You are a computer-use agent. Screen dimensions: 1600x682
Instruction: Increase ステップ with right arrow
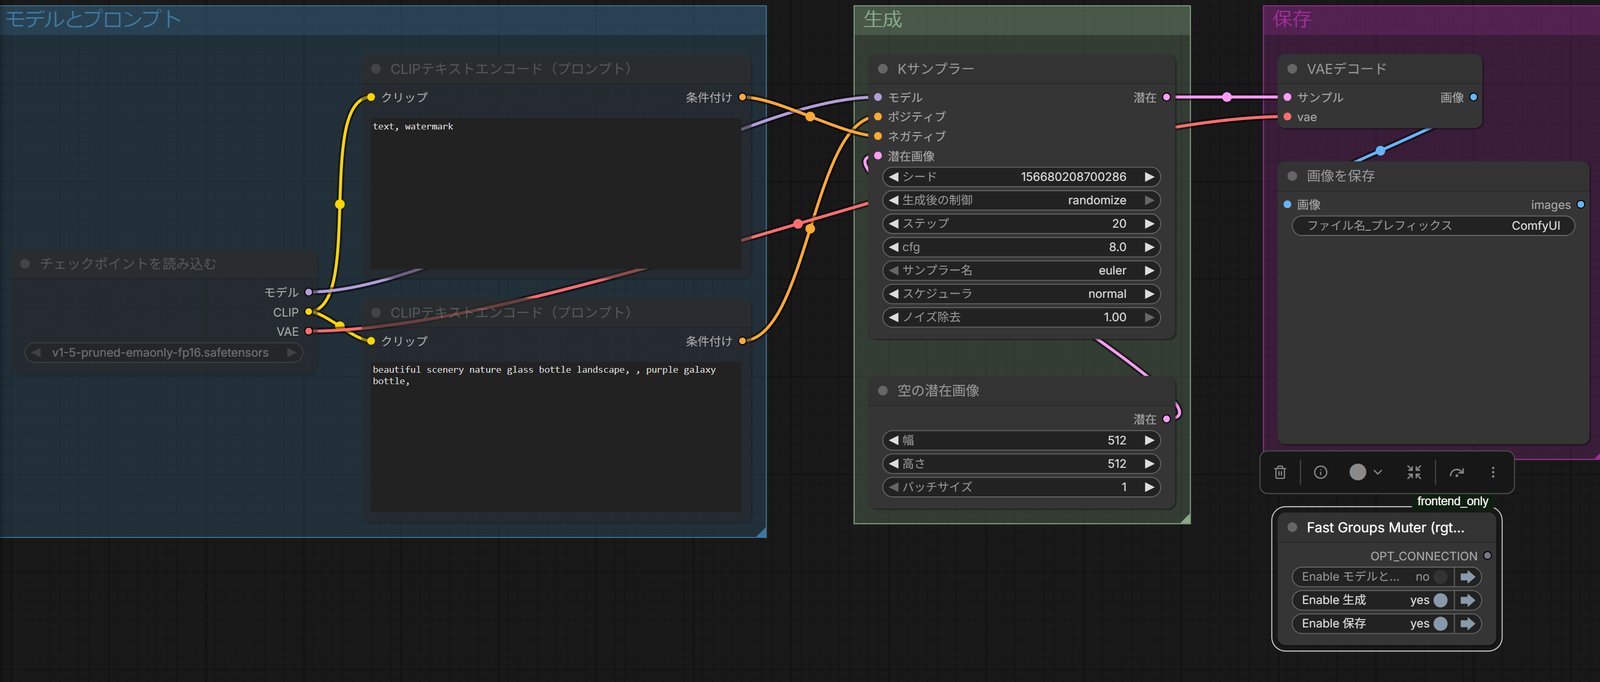tap(1149, 224)
